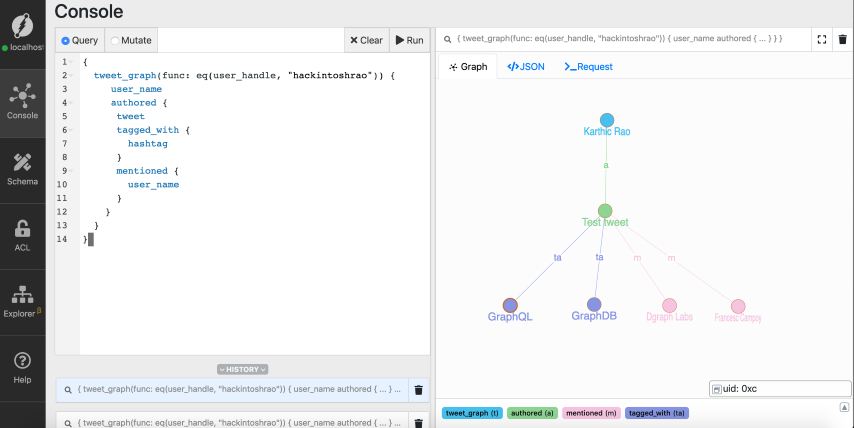Collapse the tweet_graph block fold arrow on line 2
The image size is (854, 428).
pyautogui.click(x=74, y=75)
